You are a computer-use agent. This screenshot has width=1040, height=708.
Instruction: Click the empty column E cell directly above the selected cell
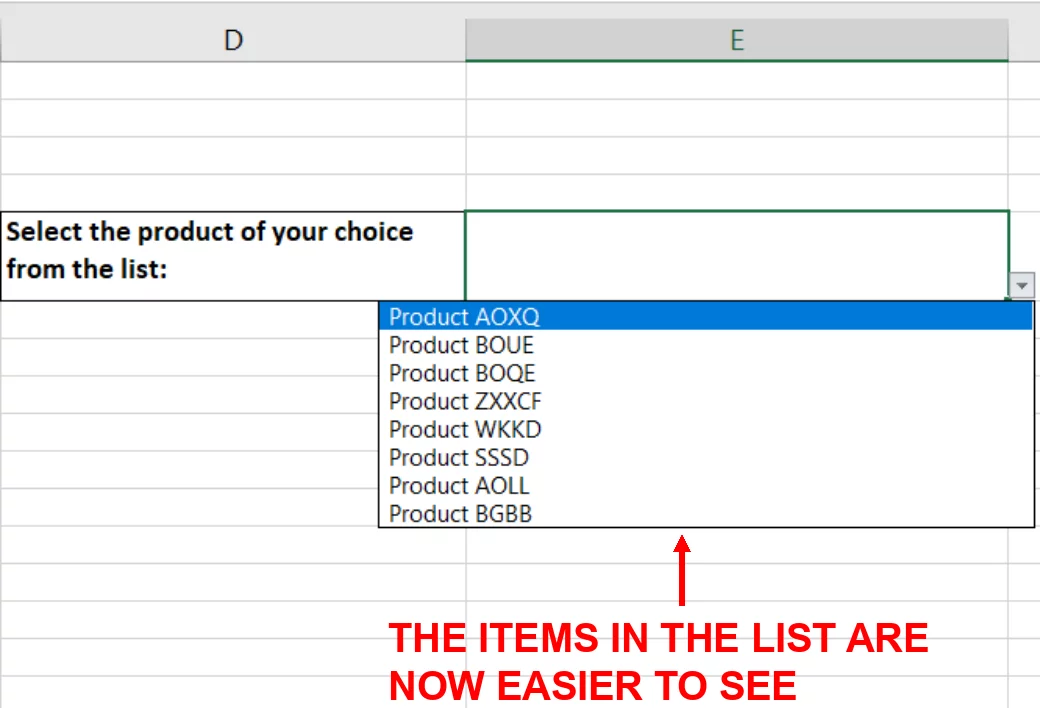click(x=737, y=192)
